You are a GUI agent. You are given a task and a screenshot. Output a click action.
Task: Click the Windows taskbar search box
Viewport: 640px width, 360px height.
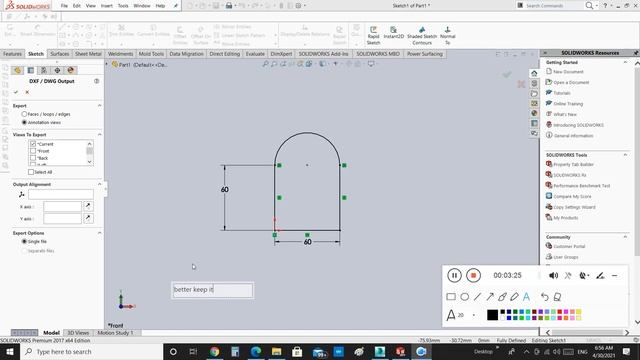(x=91, y=351)
